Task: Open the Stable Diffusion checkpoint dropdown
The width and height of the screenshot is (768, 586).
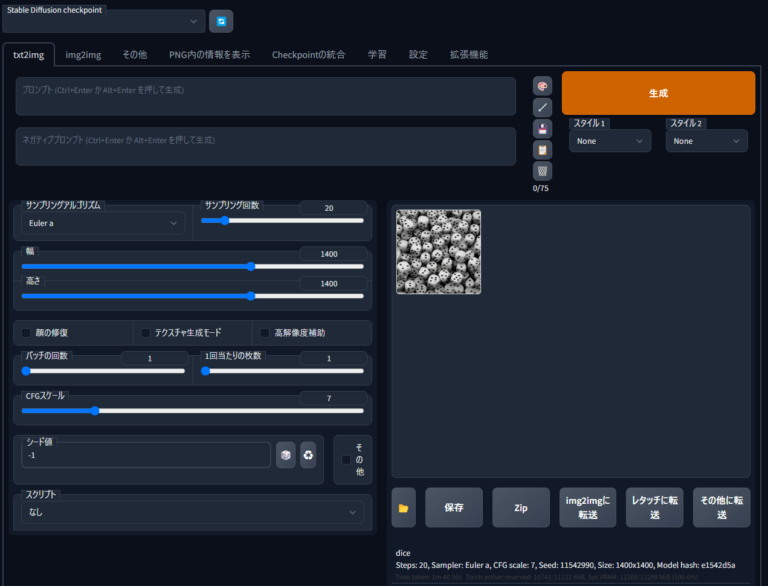Action: 103,22
